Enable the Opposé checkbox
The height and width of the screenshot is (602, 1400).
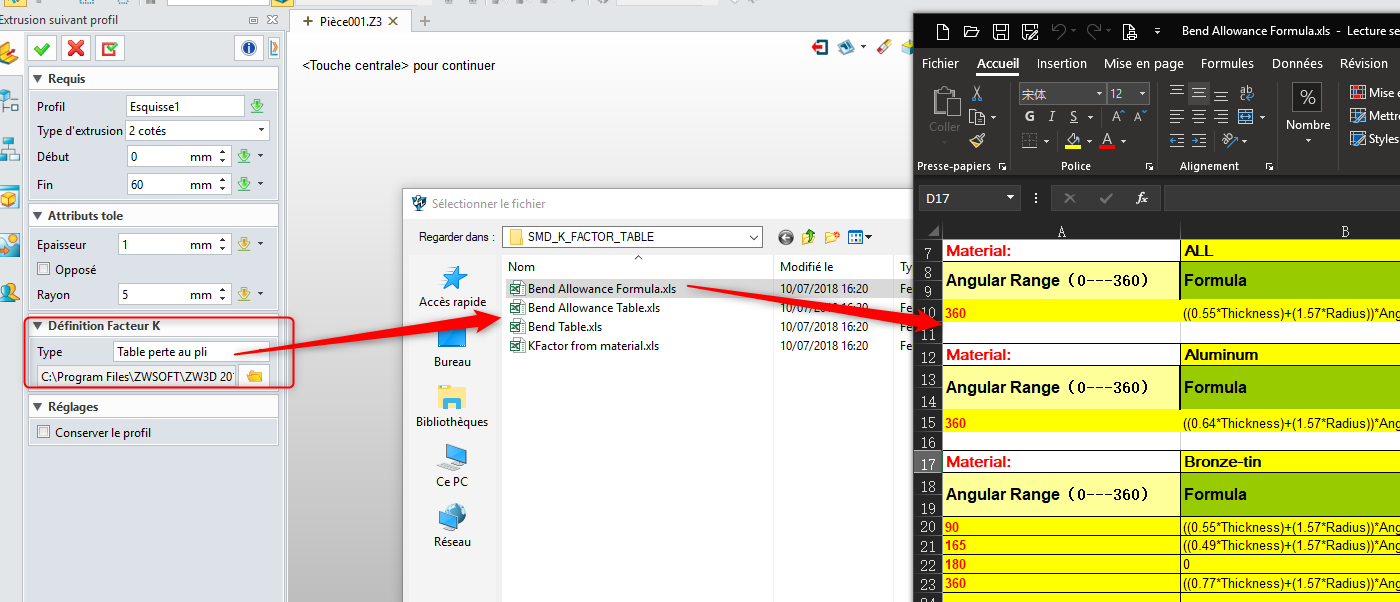coord(44,269)
